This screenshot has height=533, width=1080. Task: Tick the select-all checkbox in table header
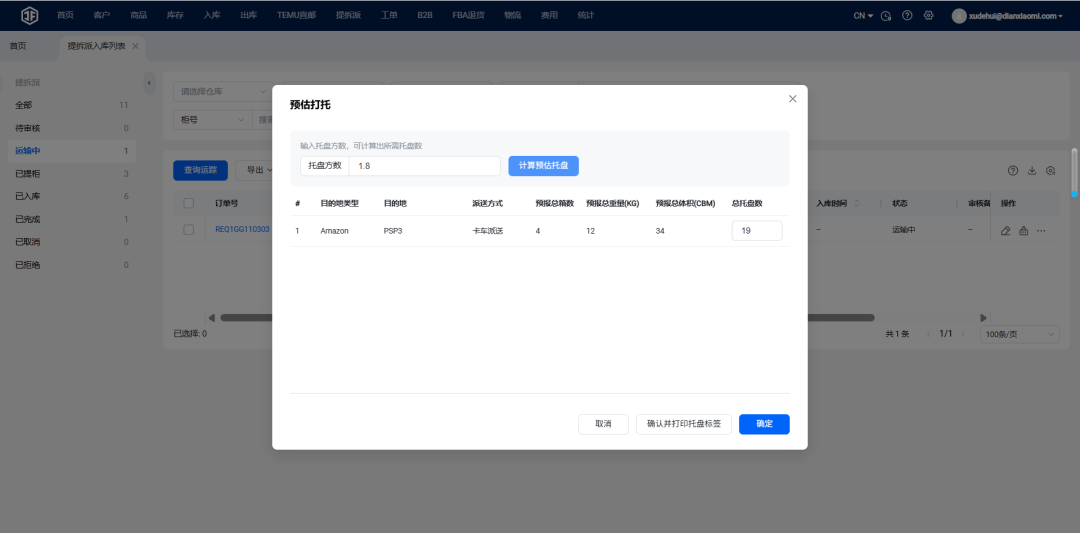point(188,203)
